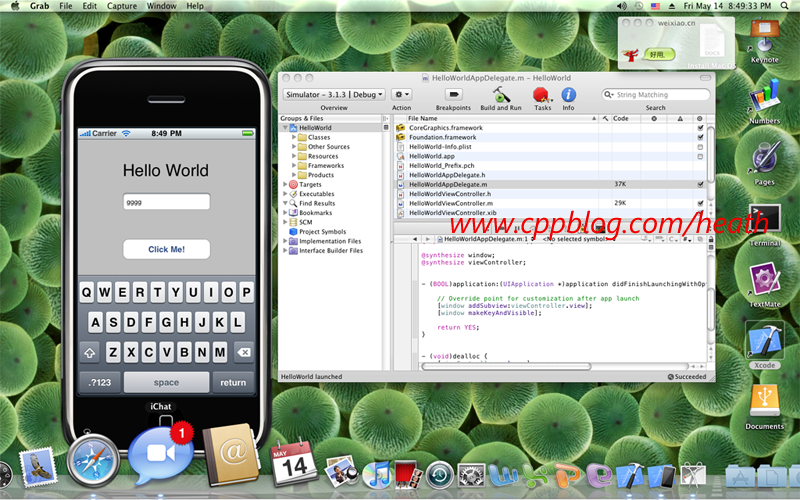The width and height of the screenshot is (800, 500).
Task: Open Time Machine in the Dock
Action: [x=440, y=474]
